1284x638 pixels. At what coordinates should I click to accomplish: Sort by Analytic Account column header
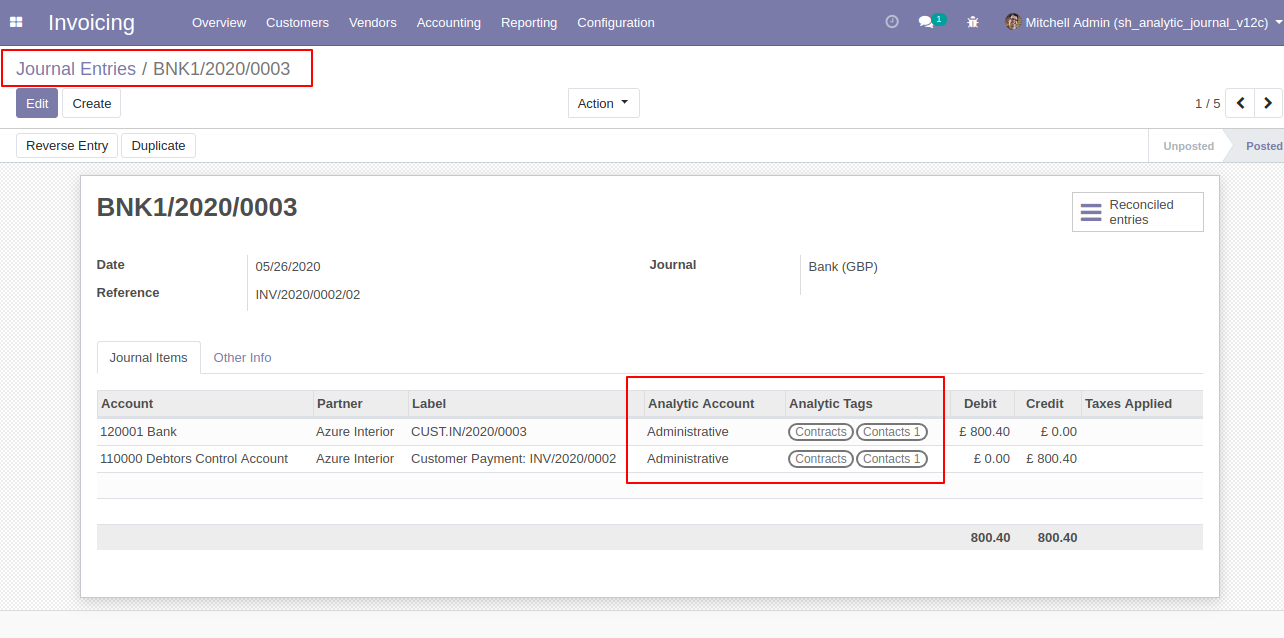tap(714, 404)
